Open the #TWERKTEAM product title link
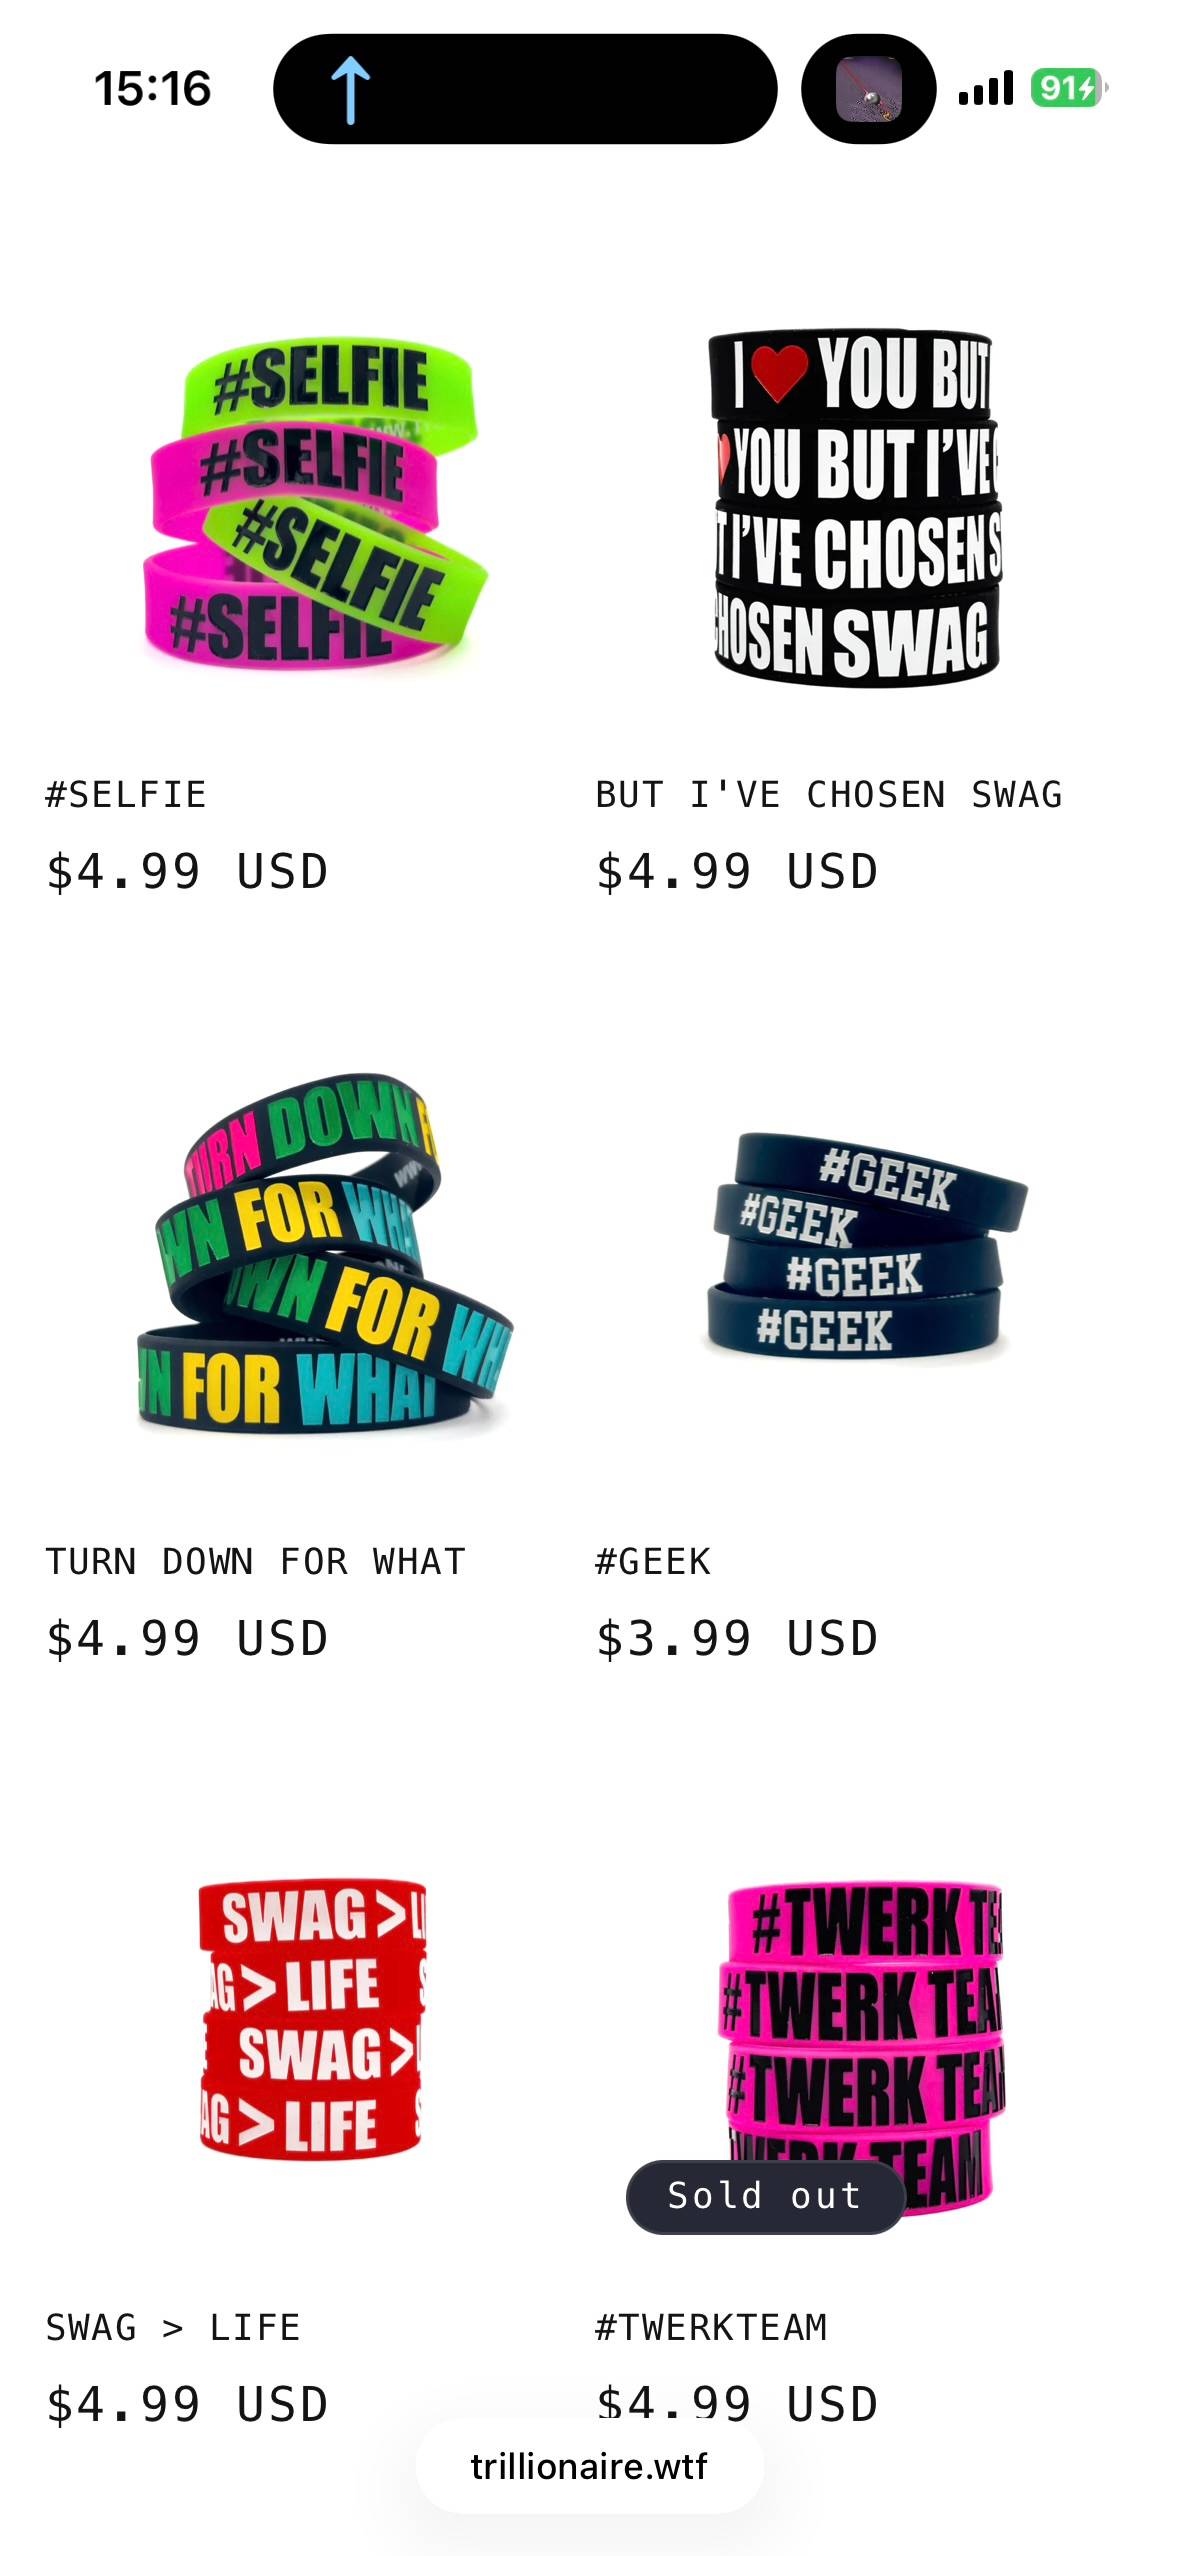The width and height of the screenshot is (1179, 2556). tap(711, 2328)
